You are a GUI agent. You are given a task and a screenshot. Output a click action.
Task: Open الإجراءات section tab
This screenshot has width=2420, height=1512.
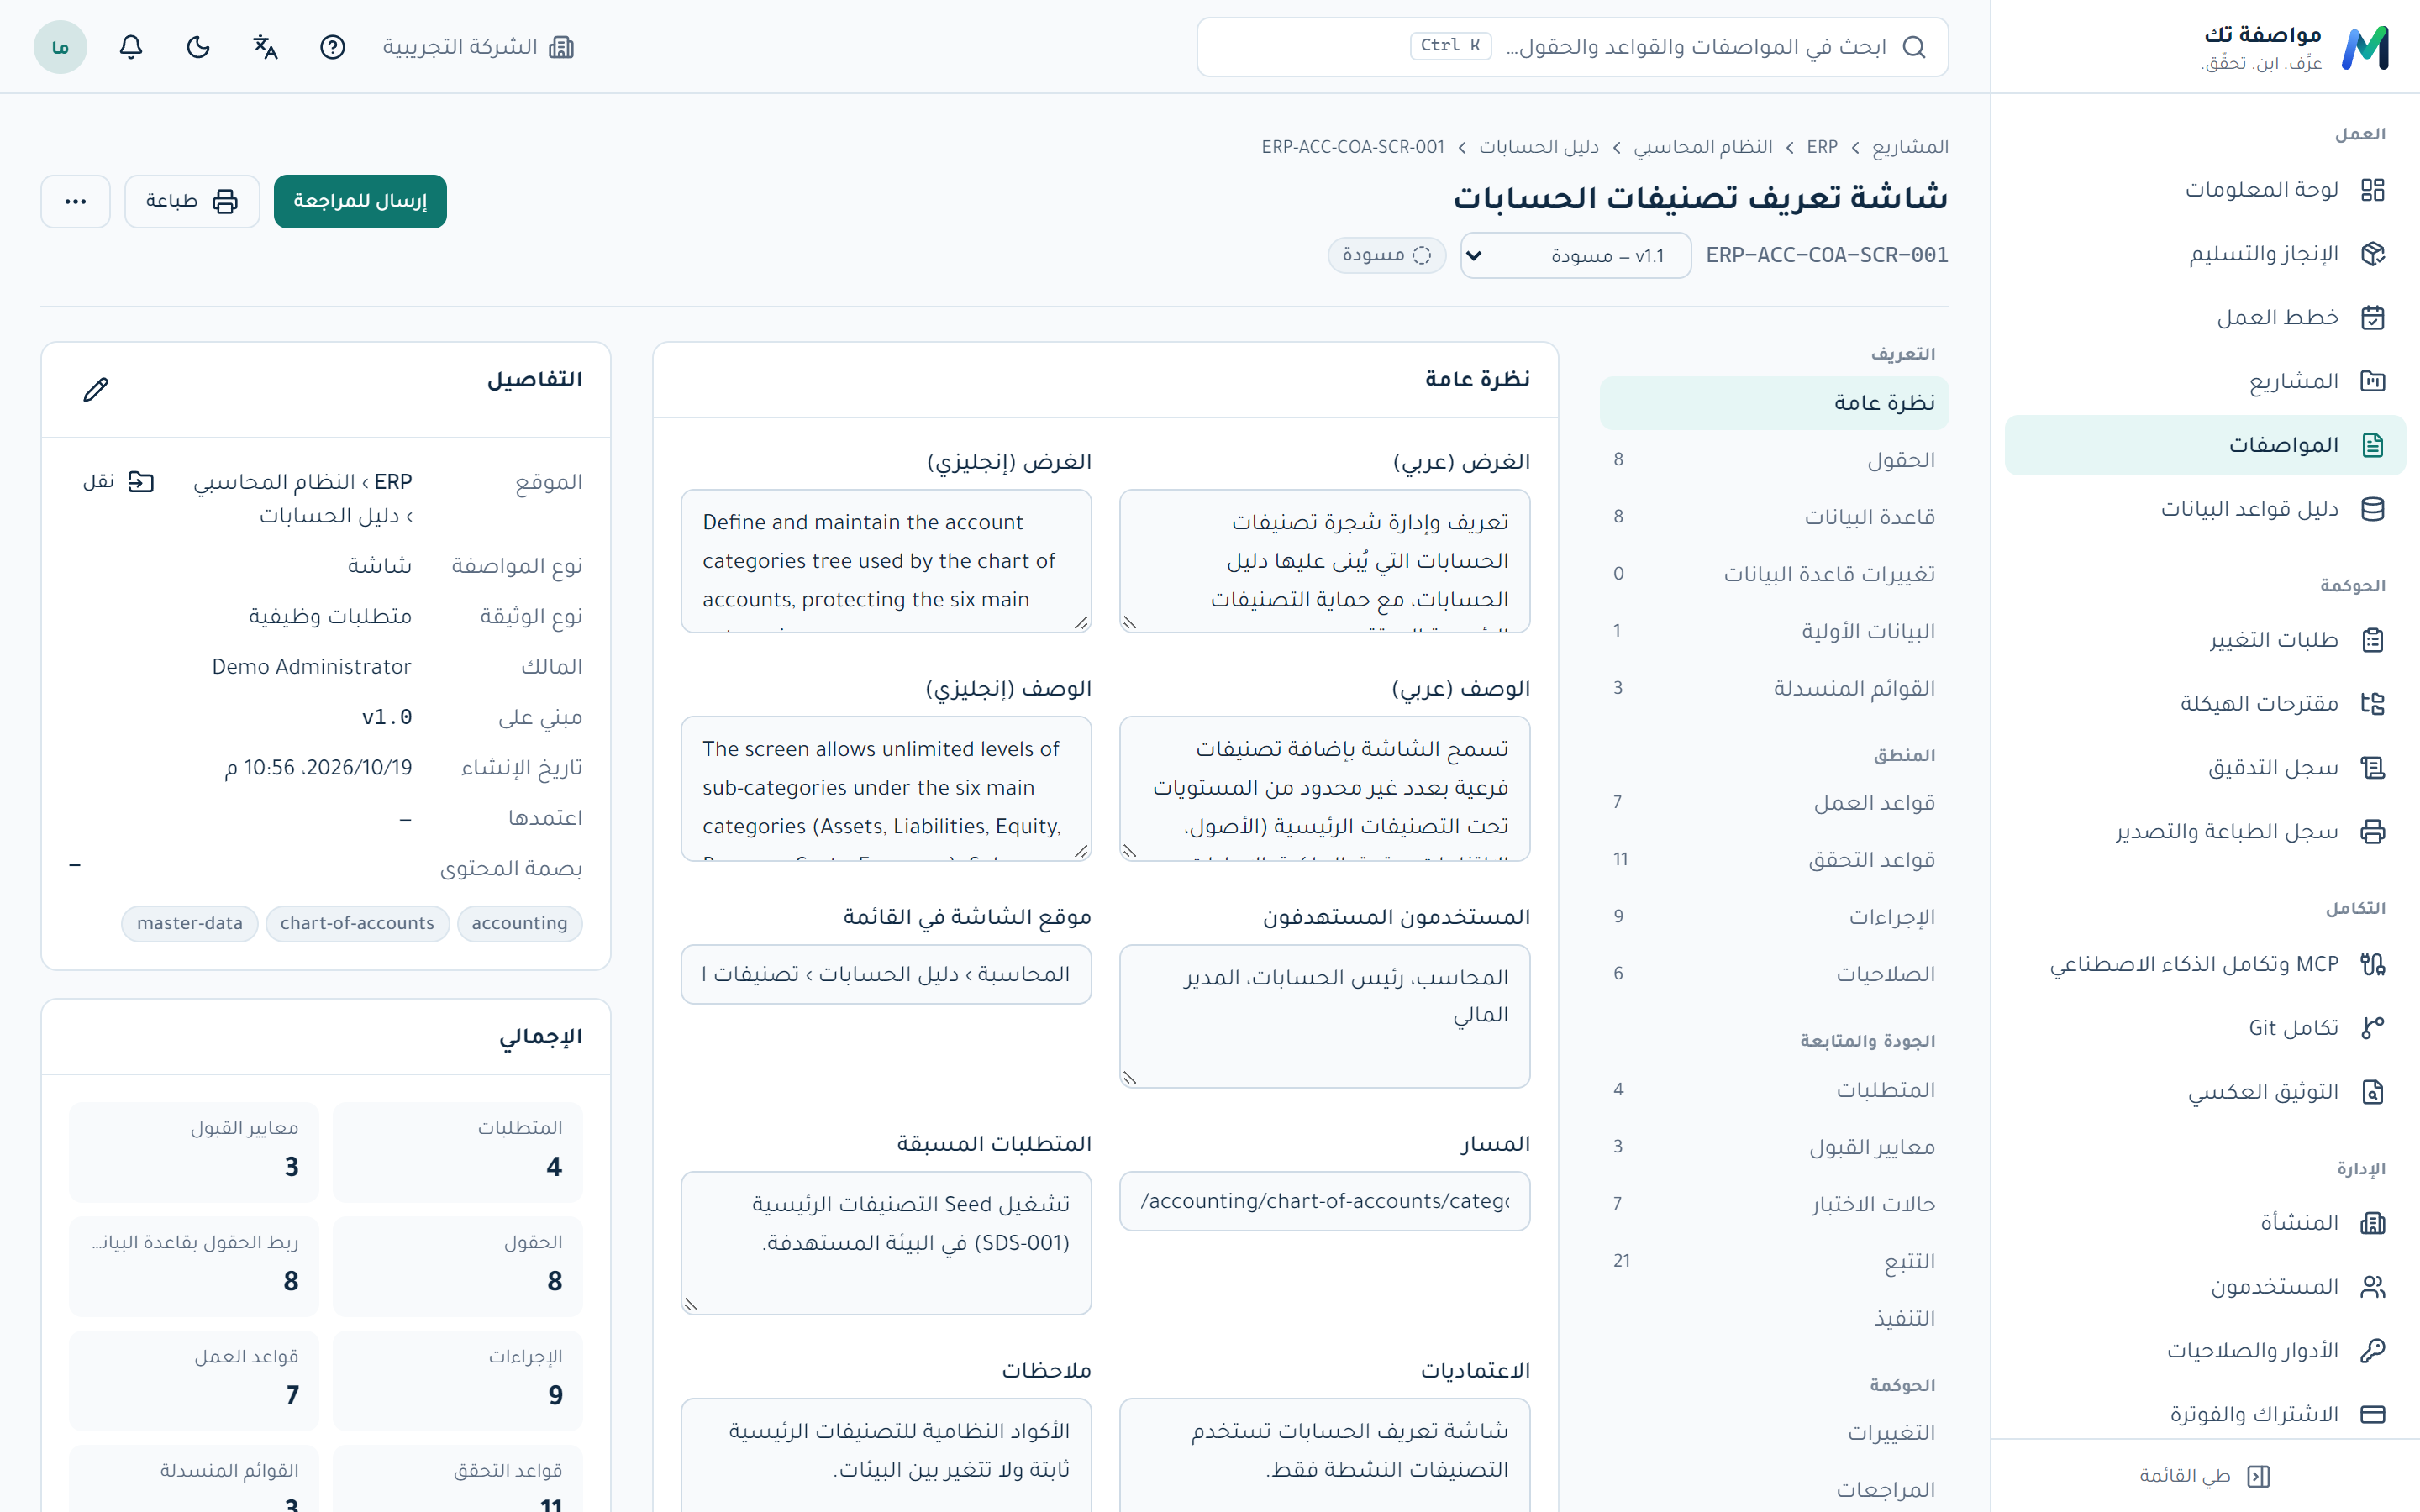click(x=1774, y=917)
